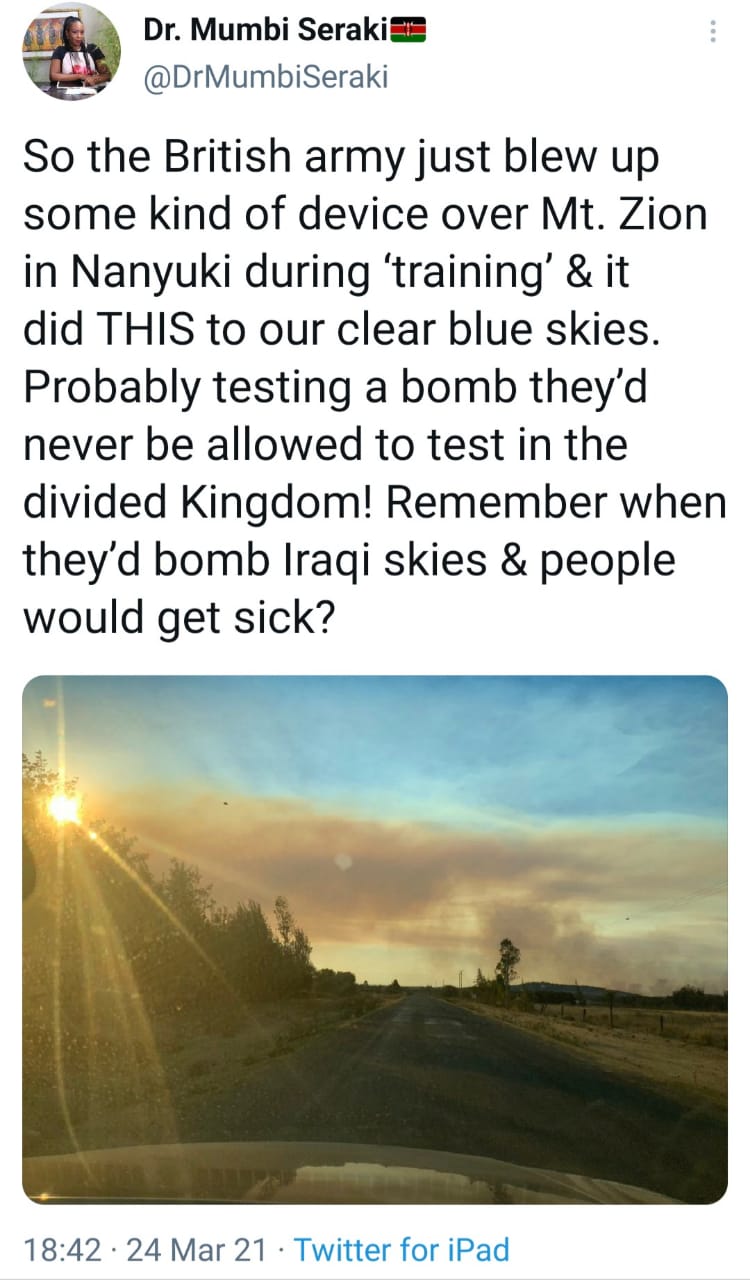Click the Kenyan flag emoji beside the name
This screenshot has width=750, height=1280.
pos(408,32)
